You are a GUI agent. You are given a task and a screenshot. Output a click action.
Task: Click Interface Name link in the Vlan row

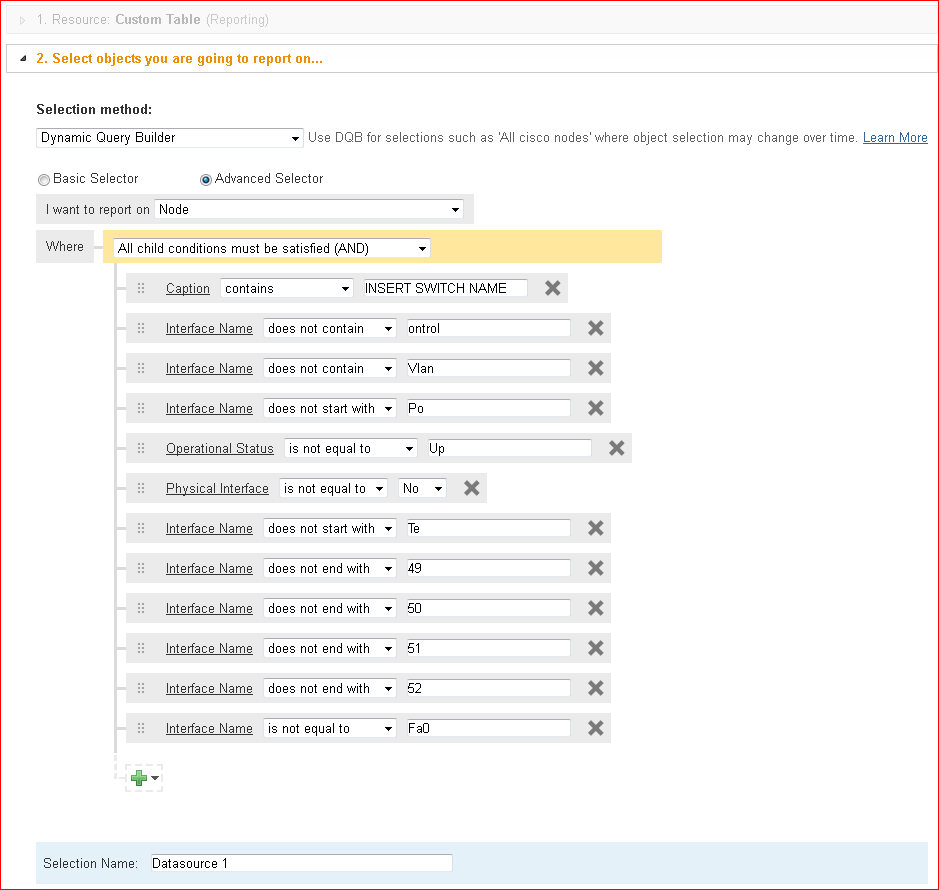point(209,368)
